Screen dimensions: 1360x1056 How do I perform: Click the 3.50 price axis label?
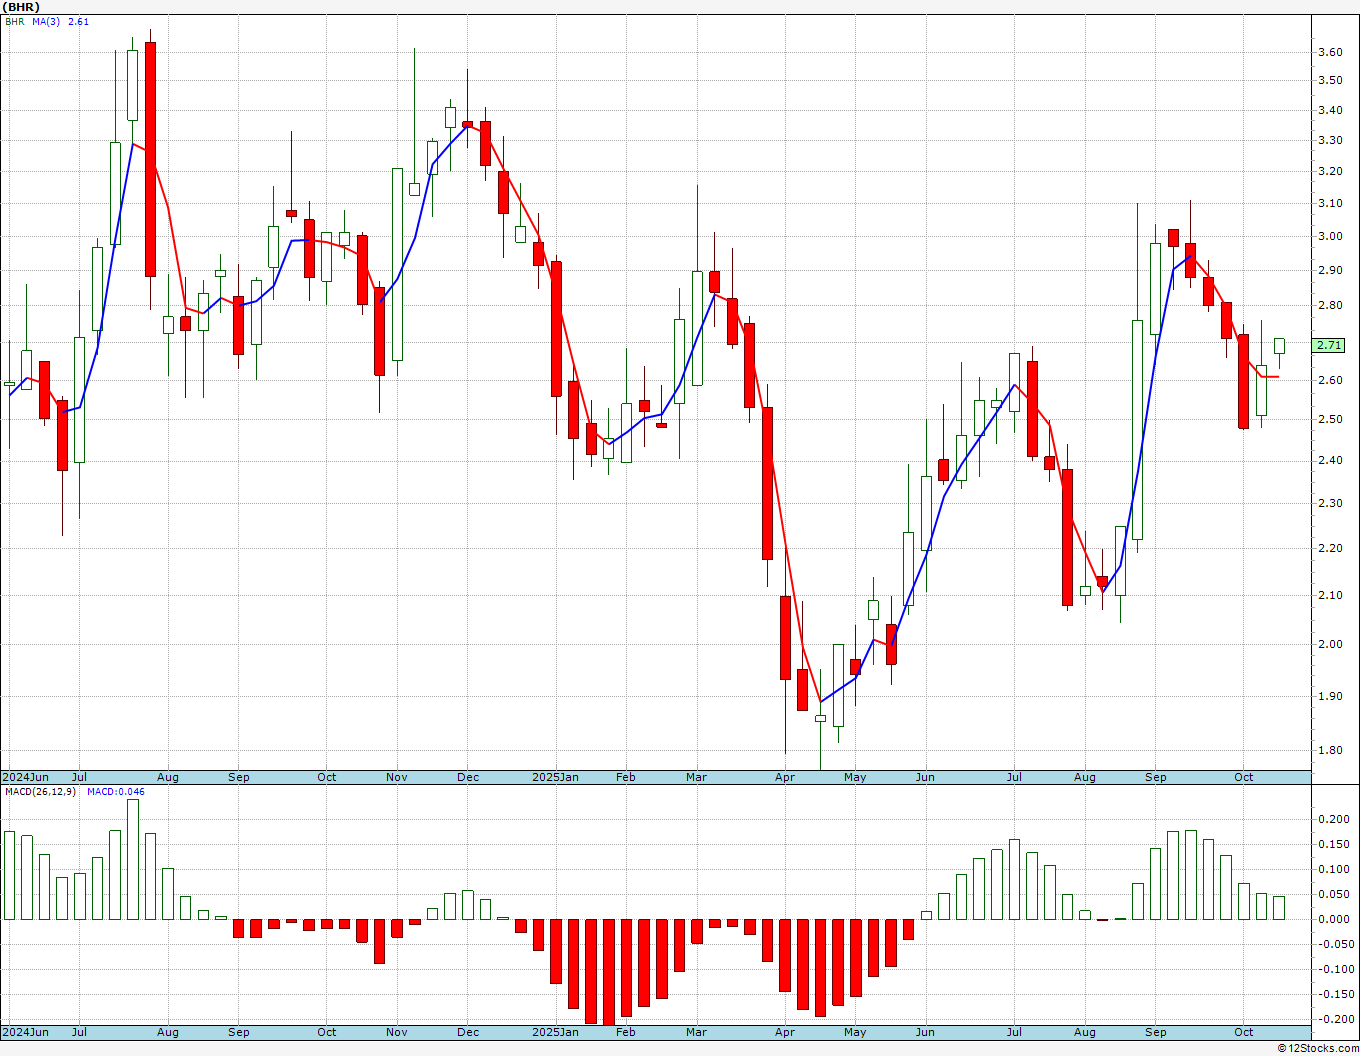(1330, 80)
